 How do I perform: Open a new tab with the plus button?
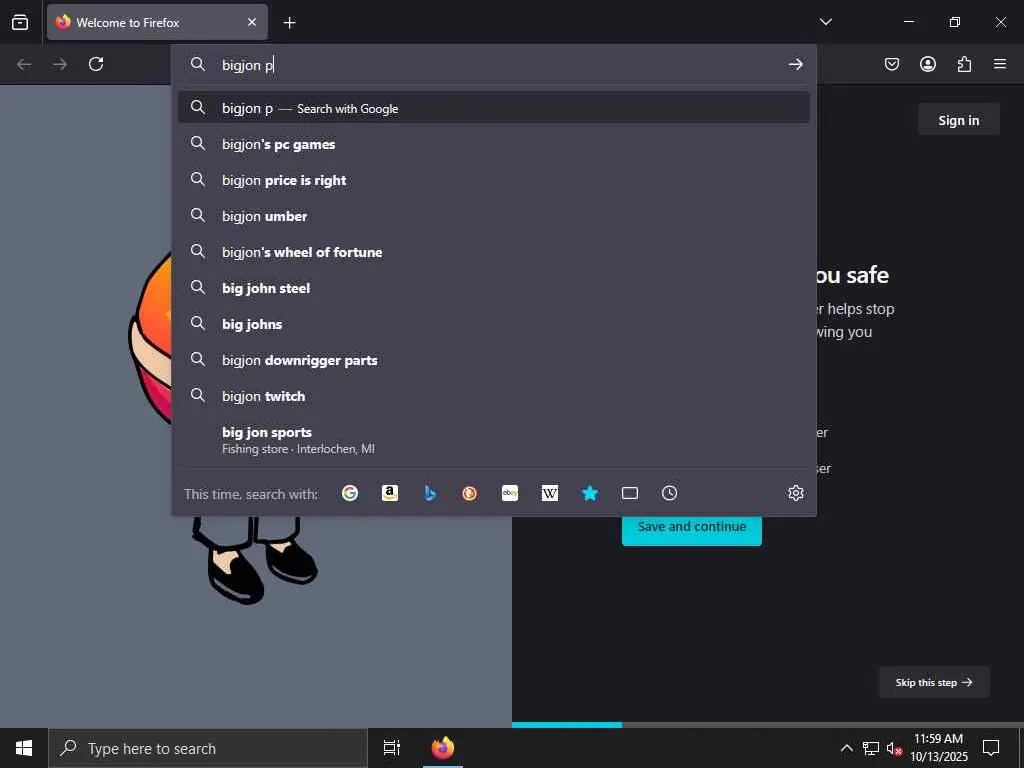(x=289, y=23)
